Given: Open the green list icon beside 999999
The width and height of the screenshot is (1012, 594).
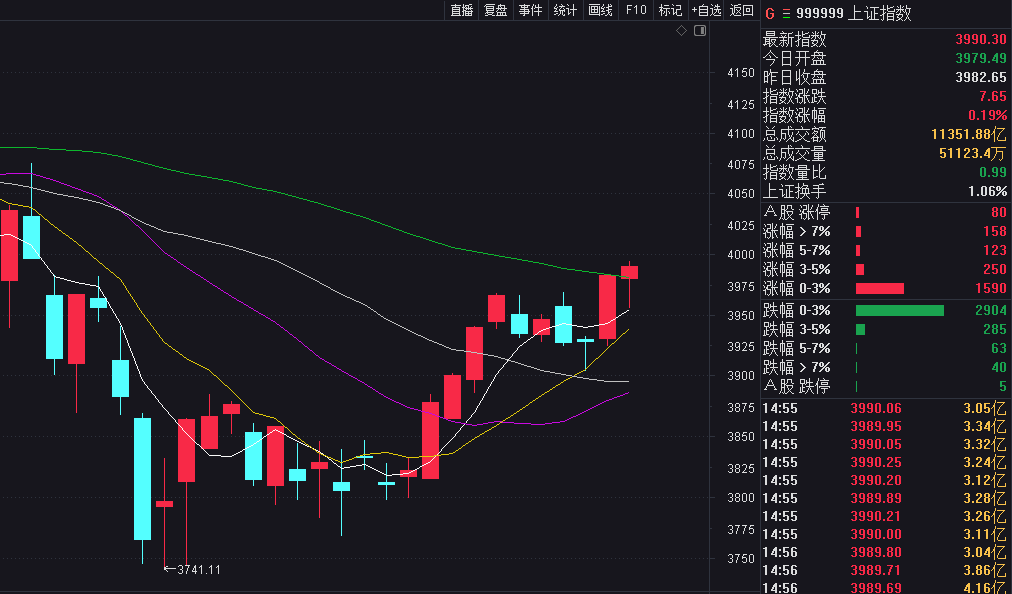Looking at the screenshot, I should (x=786, y=14).
